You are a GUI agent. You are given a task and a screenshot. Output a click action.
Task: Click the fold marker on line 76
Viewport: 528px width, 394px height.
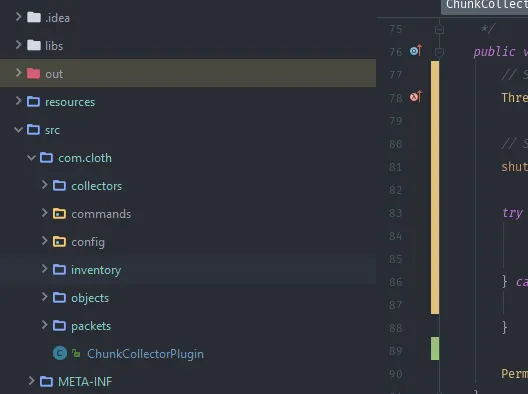(x=439, y=52)
